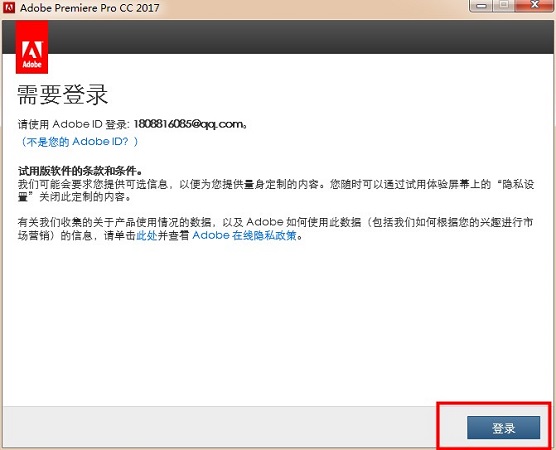Click the Adobe Premiere Pro CC 2017 title
Viewport: 556px width, 450px height.
89,8
